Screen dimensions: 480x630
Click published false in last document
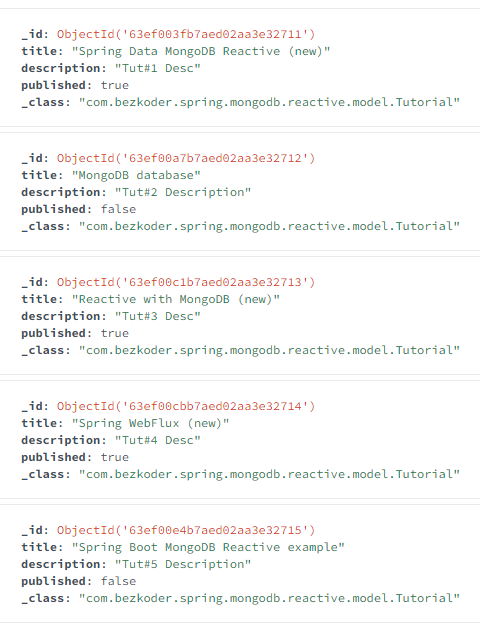pyautogui.click(x=118, y=581)
